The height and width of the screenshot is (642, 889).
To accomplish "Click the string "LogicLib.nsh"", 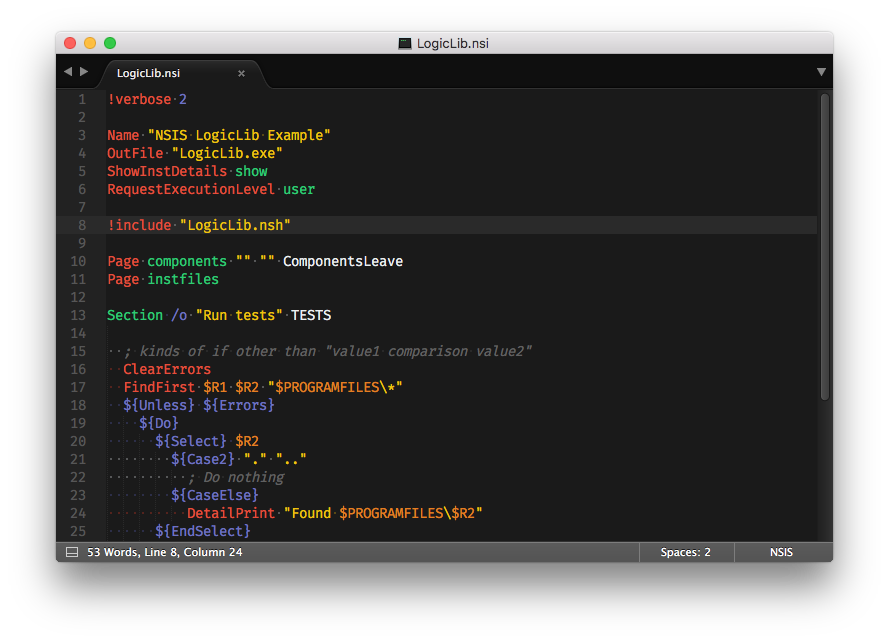I will [x=235, y=225].
